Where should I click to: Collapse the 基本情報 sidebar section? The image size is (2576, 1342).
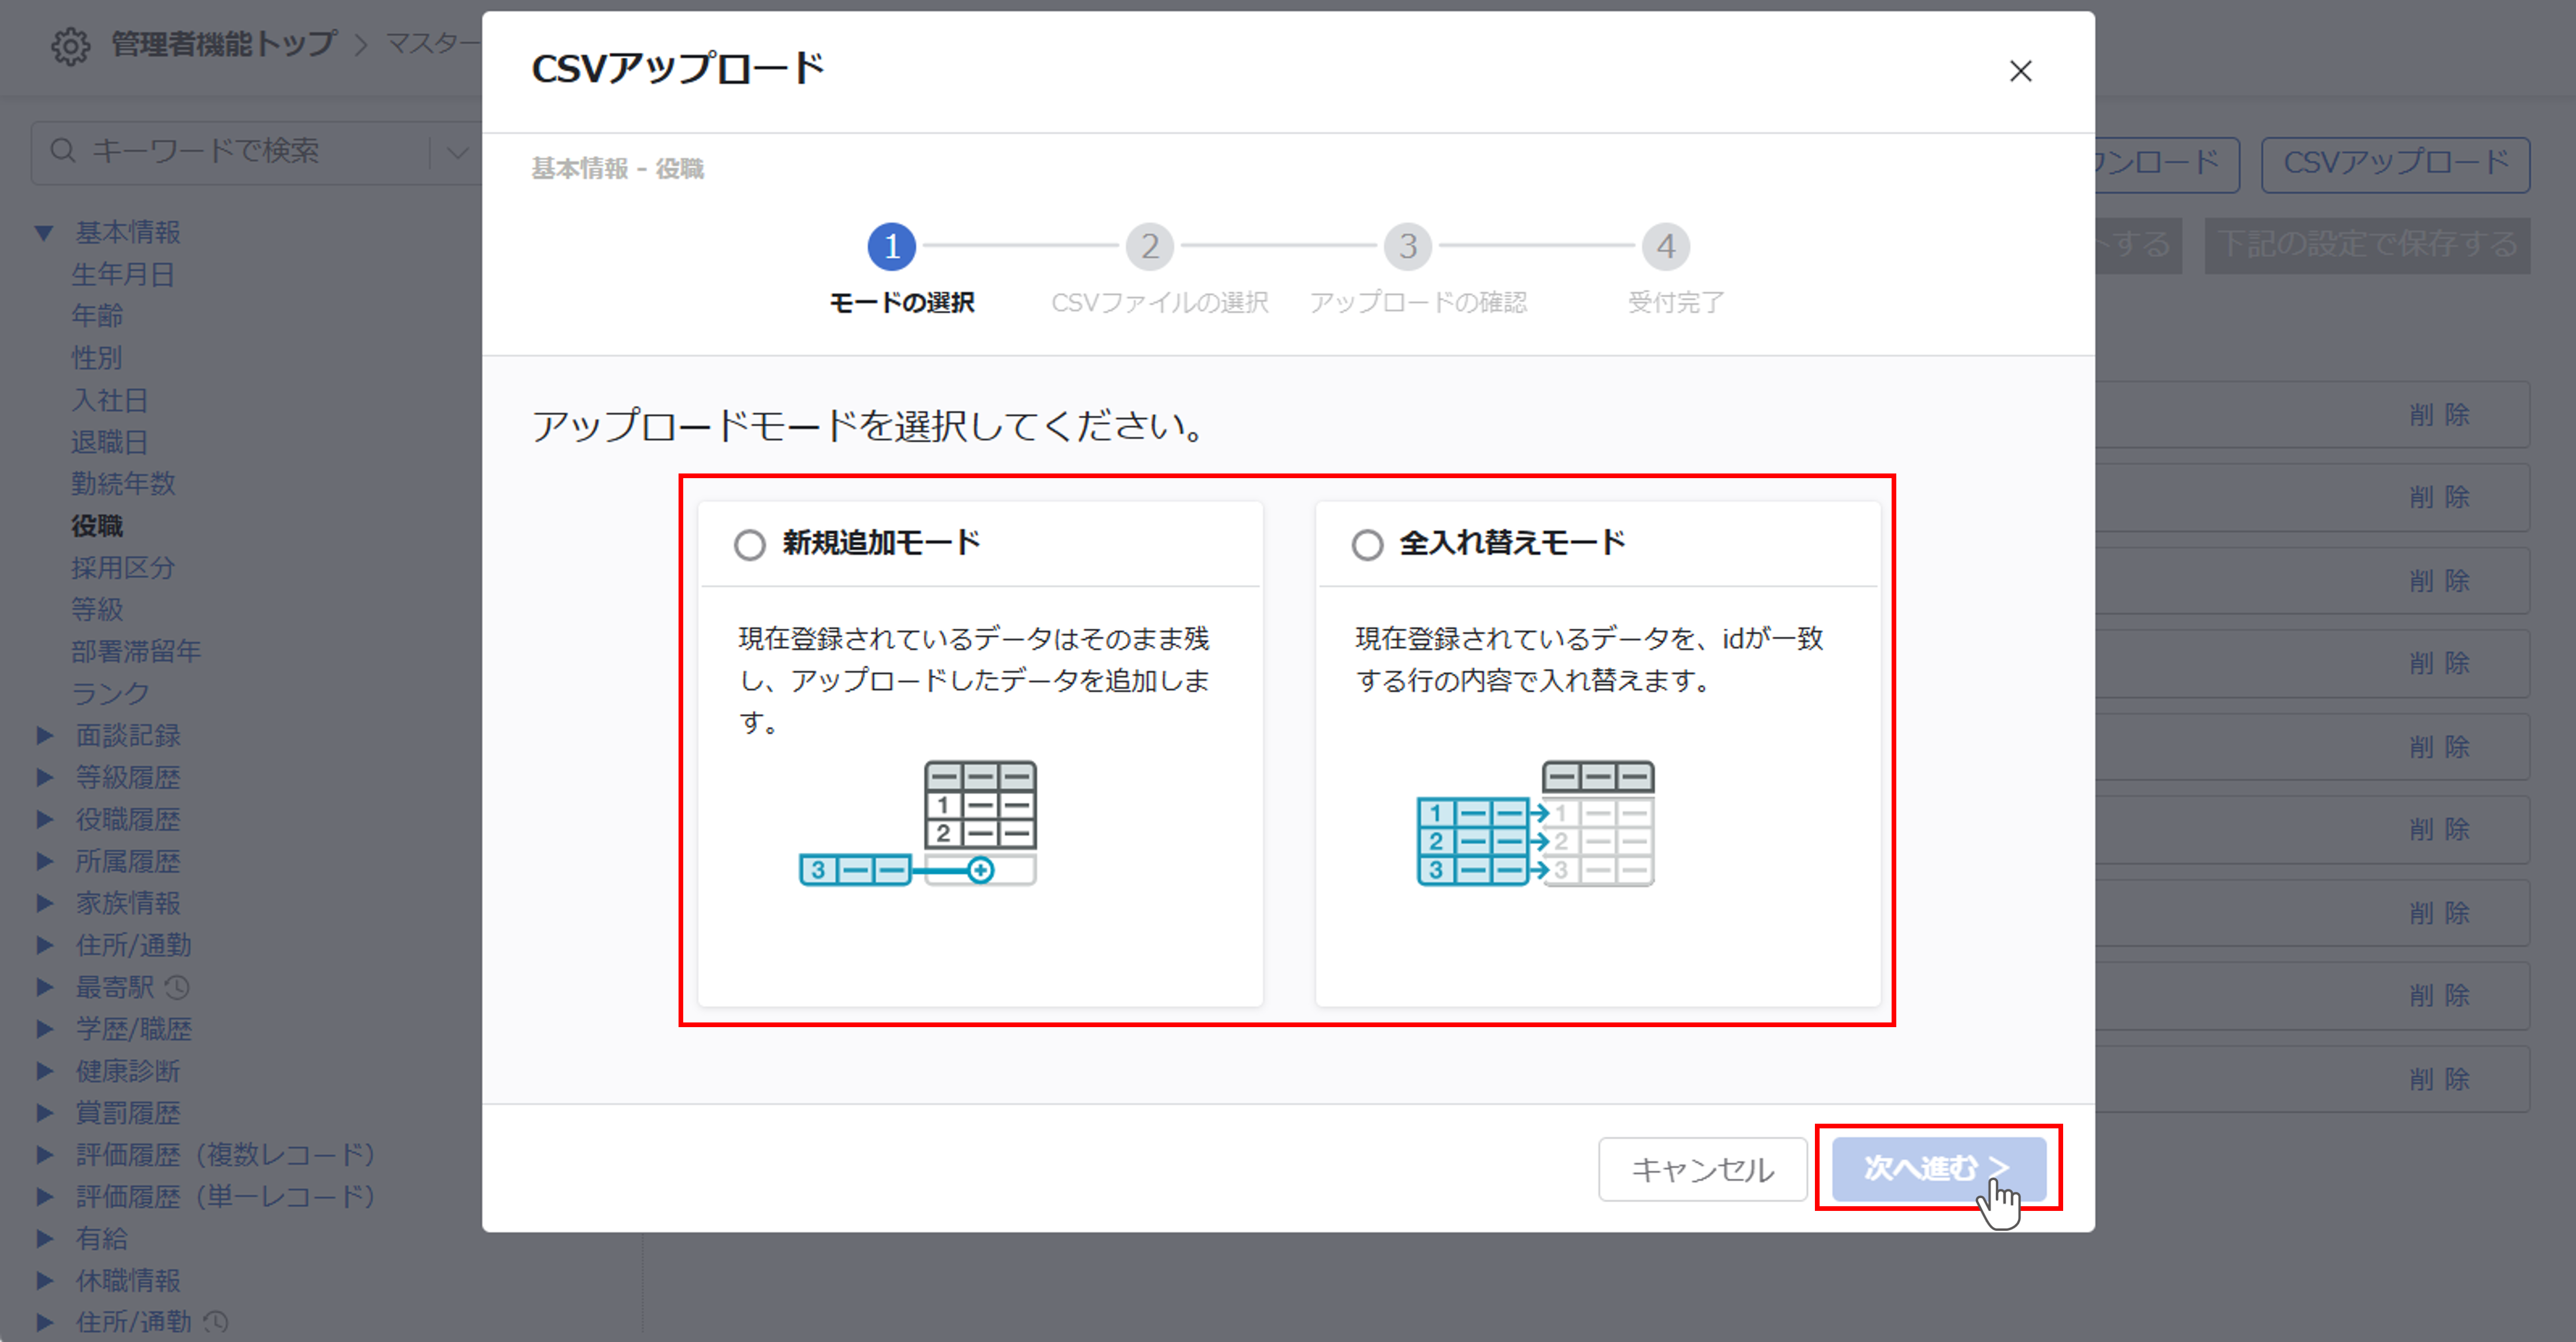click(44, 231)
